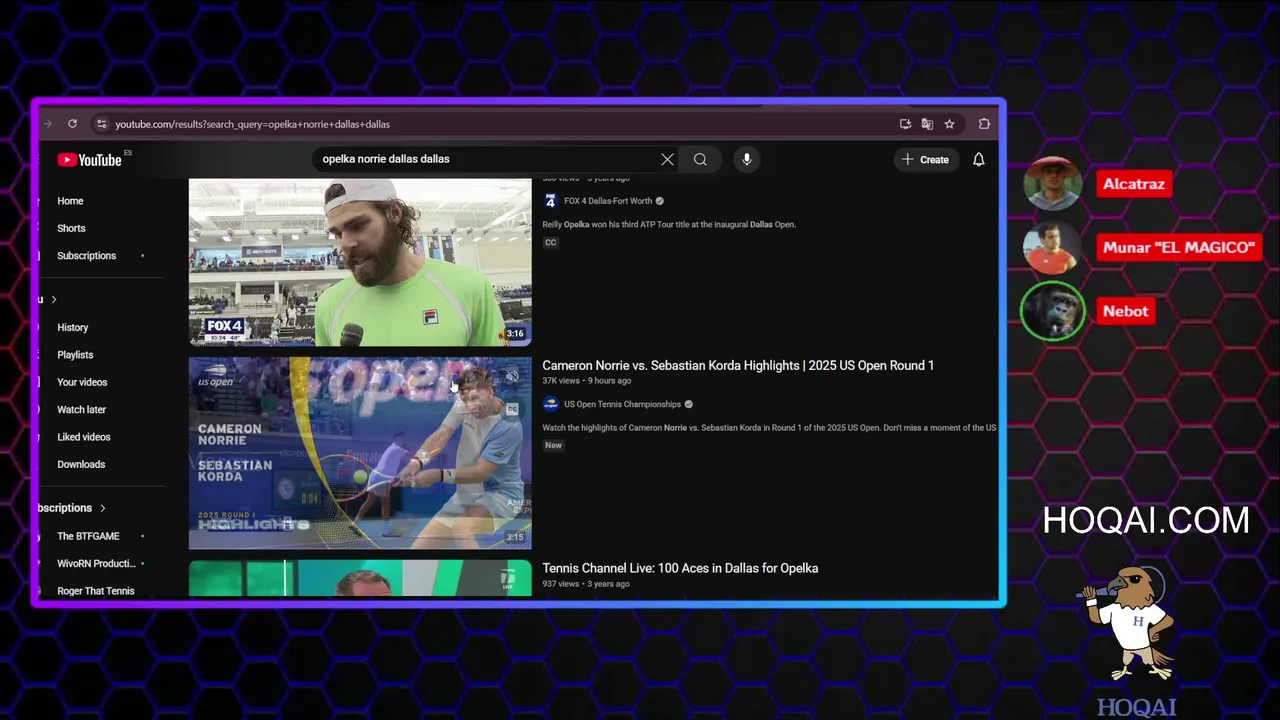Play the Tennis Channel Live thumbnail
Viewport: 1280px width, 720px height.
(360, 578)
